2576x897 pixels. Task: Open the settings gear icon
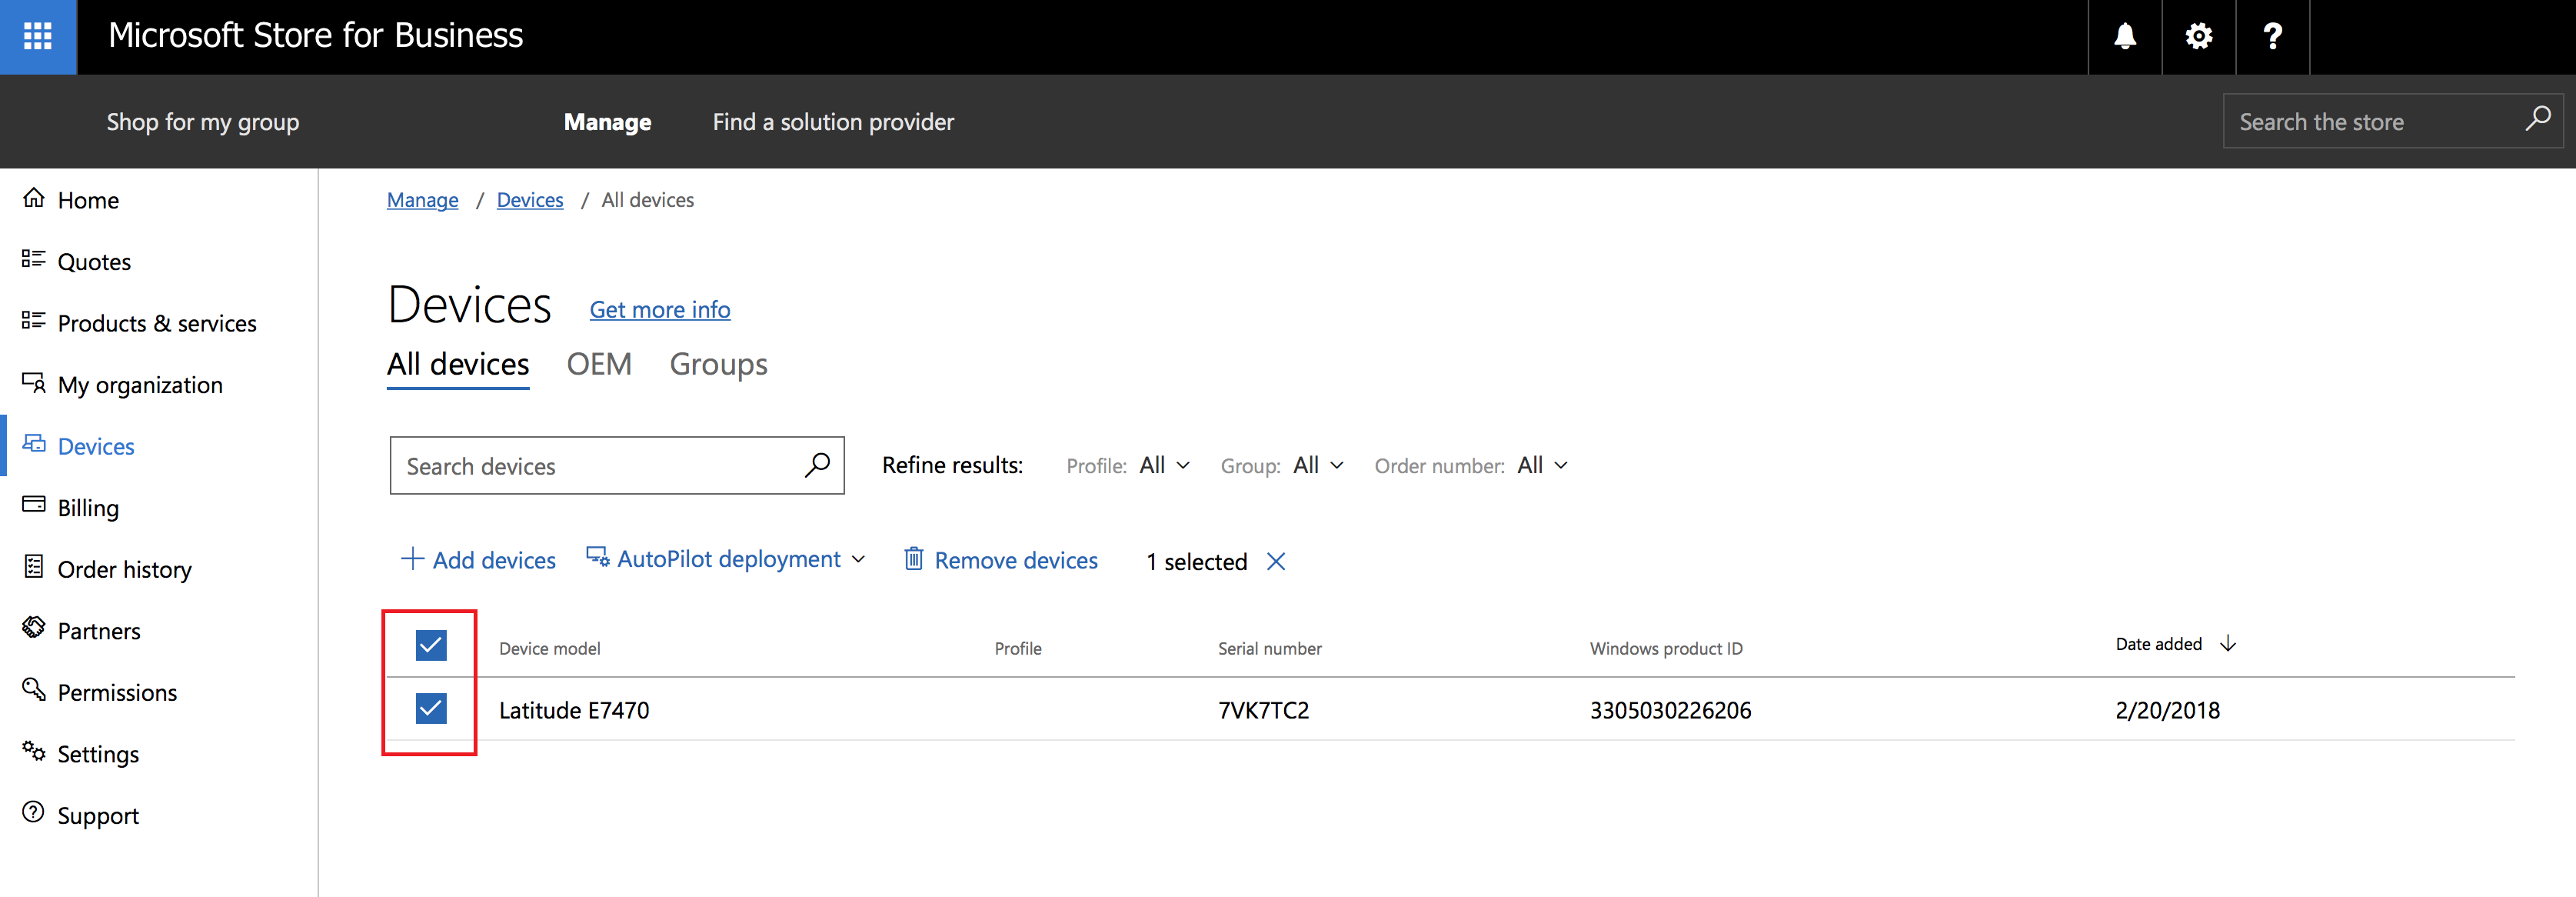pyautogui.click(x=2198, y=37)
